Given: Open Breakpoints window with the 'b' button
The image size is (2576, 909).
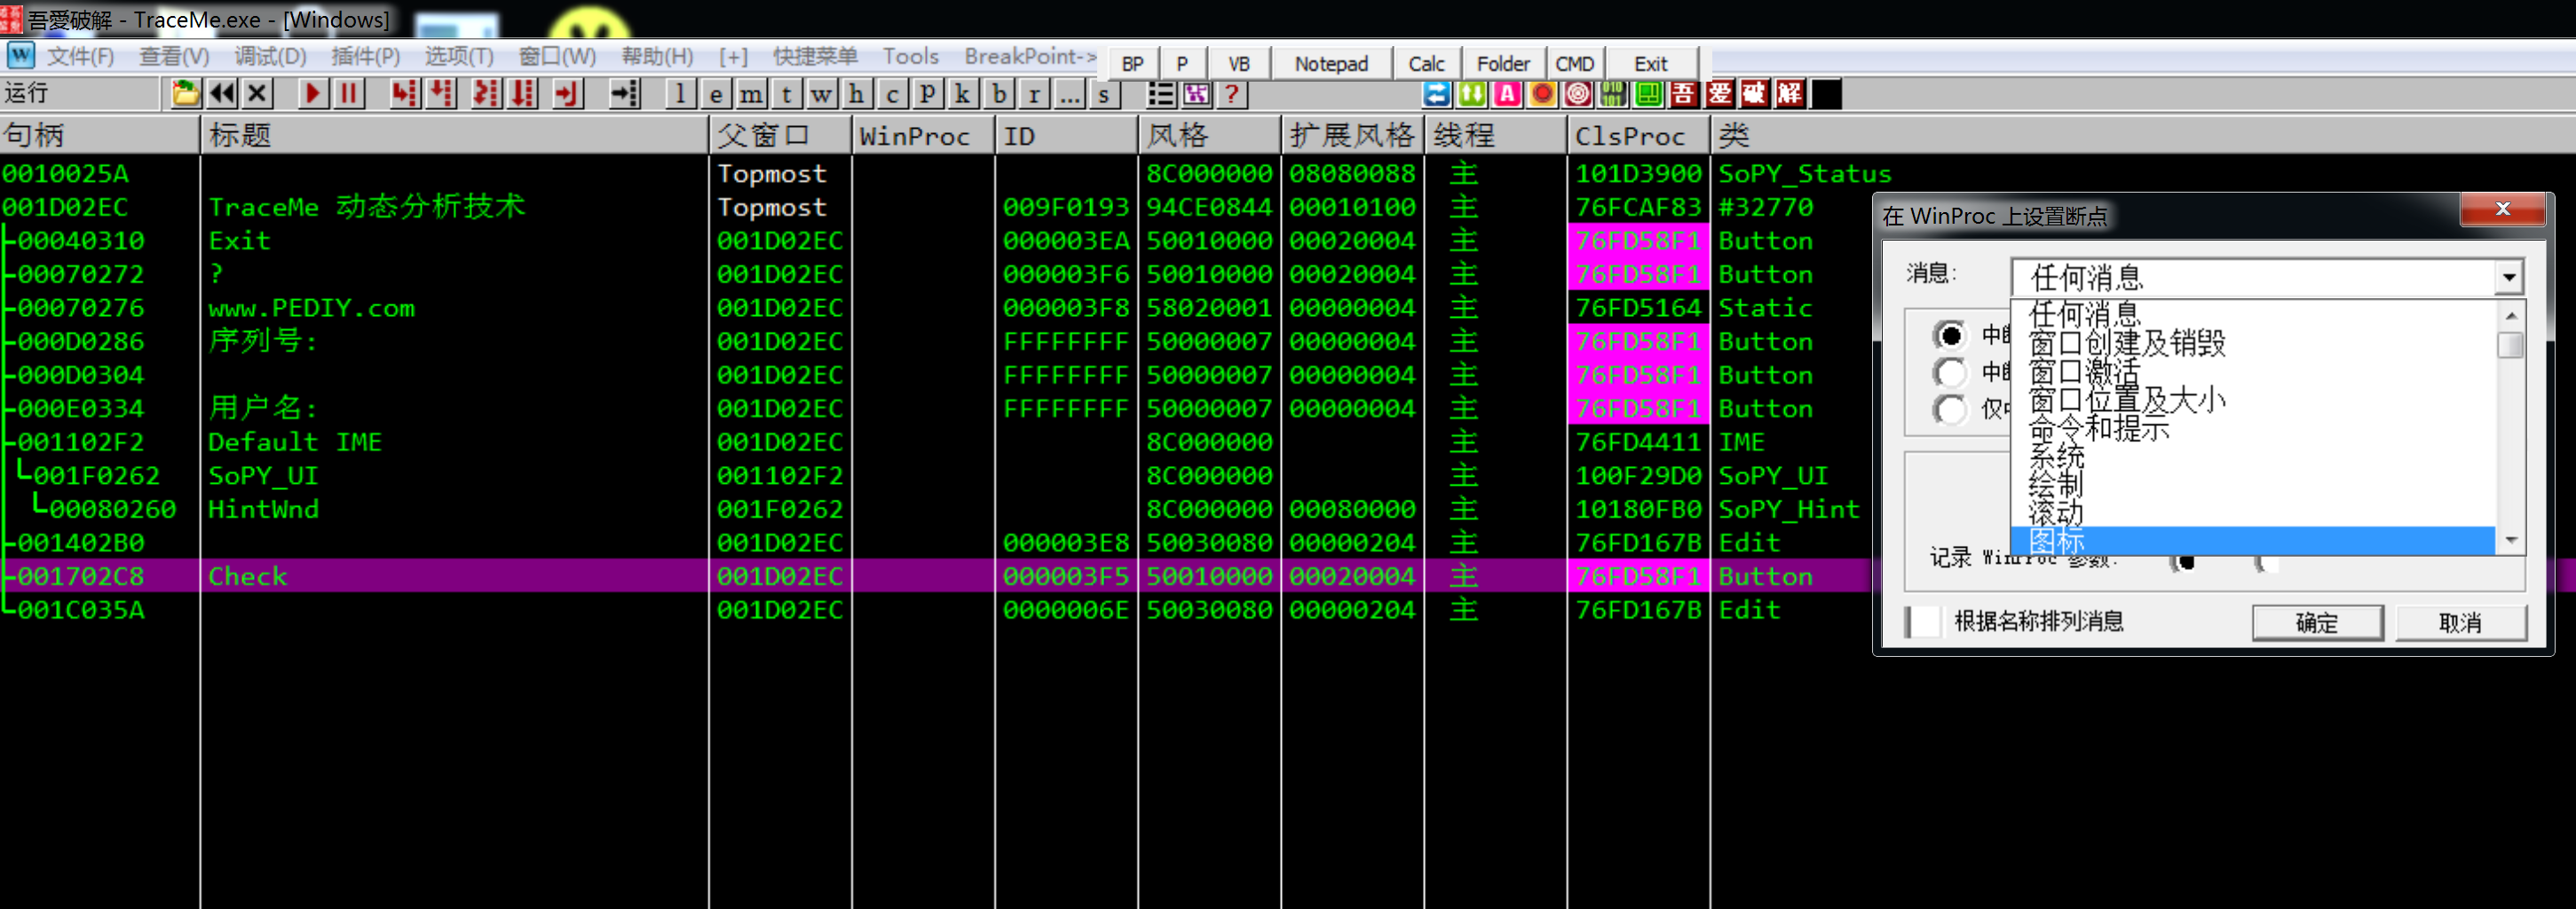Looking at the screenshot, I should pyautogui.click(x=999, y=94).
